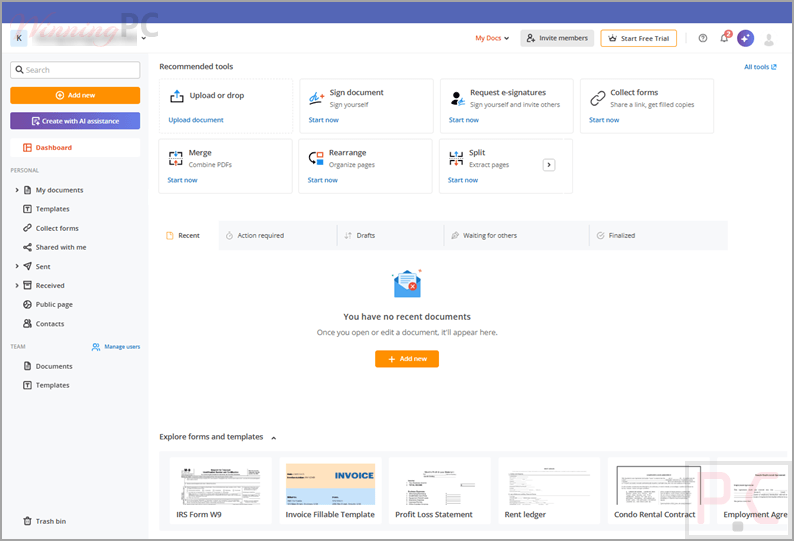This screenshot has height=541, width=794.
Task: Open the notifications bell icon
Action: tap(725, 38)
